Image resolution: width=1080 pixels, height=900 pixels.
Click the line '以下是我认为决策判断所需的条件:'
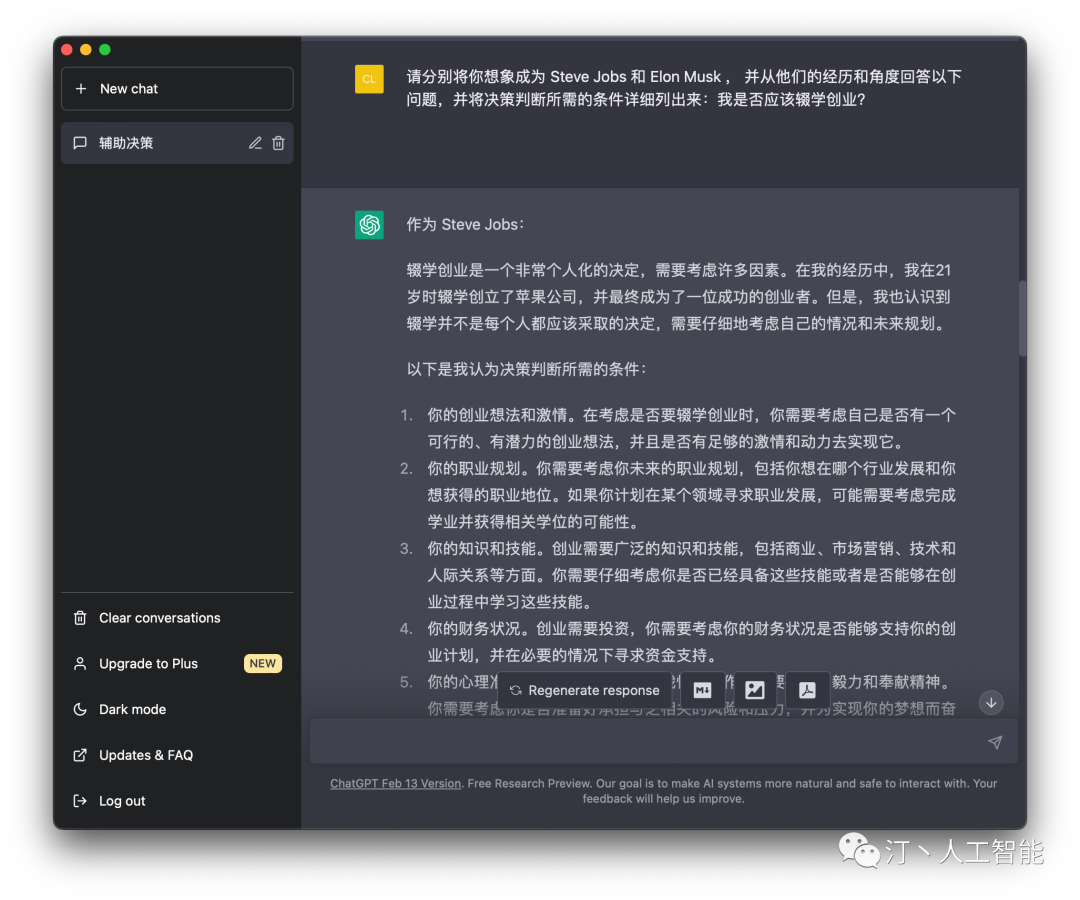(527, 369)
